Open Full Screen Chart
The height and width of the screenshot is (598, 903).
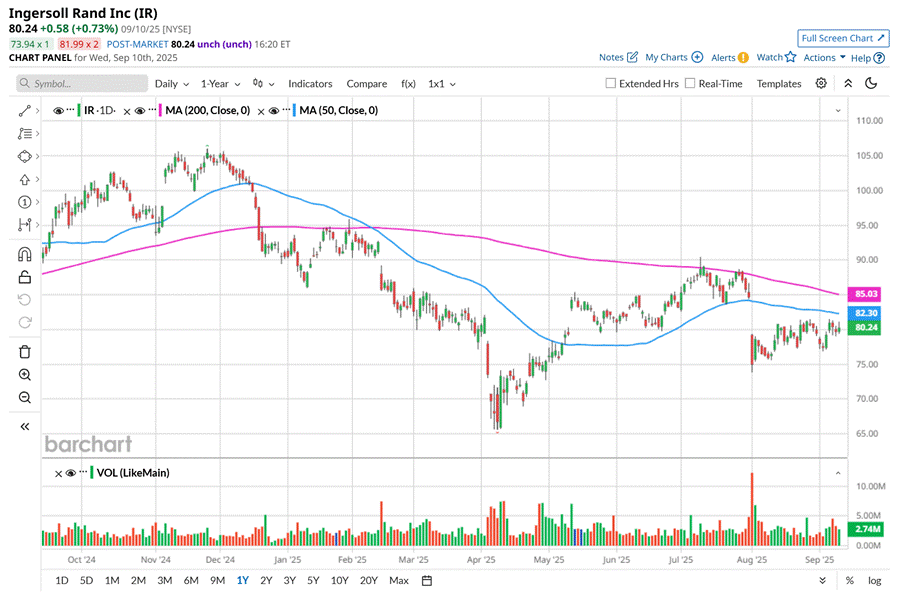click(843, 38)
